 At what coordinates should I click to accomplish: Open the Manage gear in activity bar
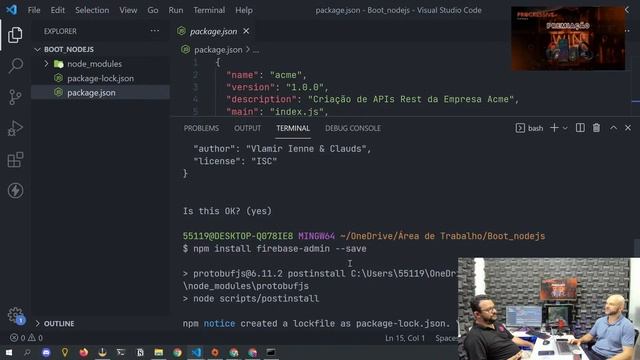point(16,315)
